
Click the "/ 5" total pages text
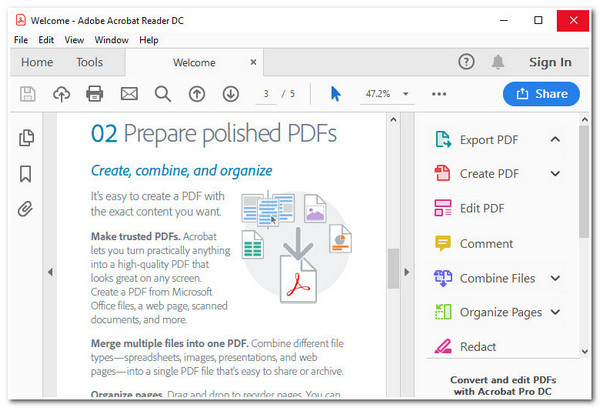click(x=288, y=94)
